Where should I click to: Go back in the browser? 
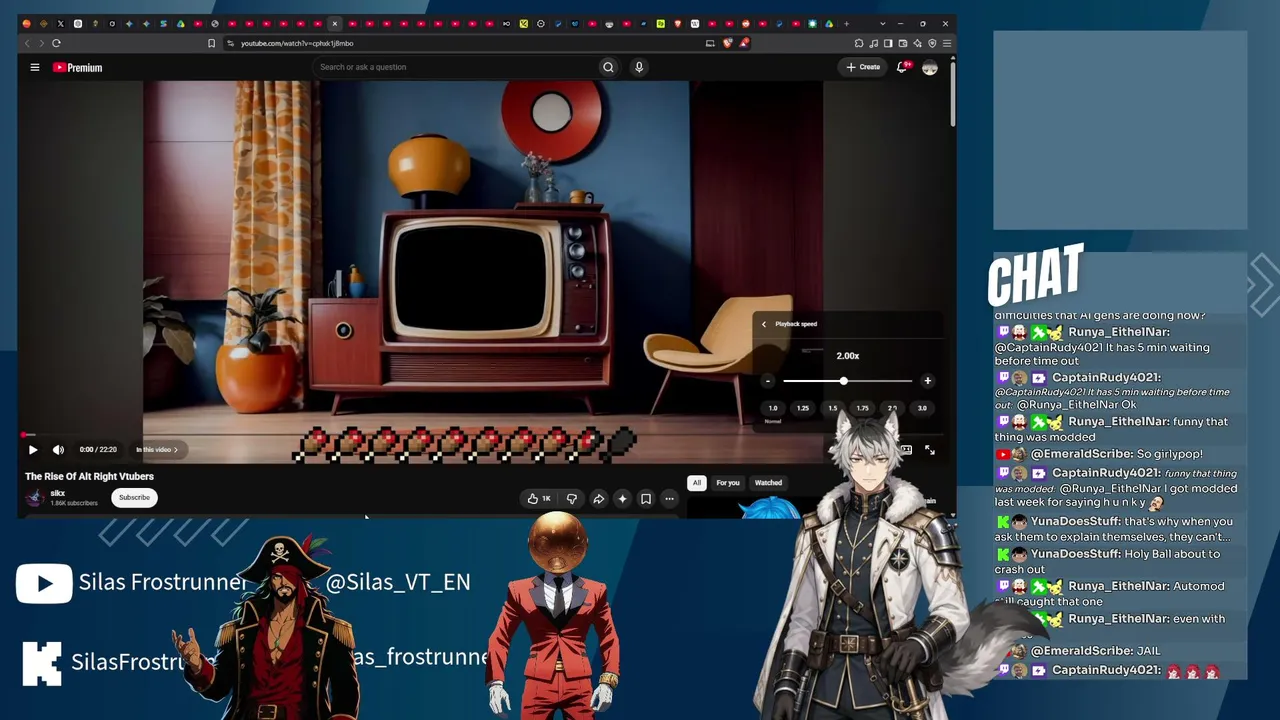(27, 43)
